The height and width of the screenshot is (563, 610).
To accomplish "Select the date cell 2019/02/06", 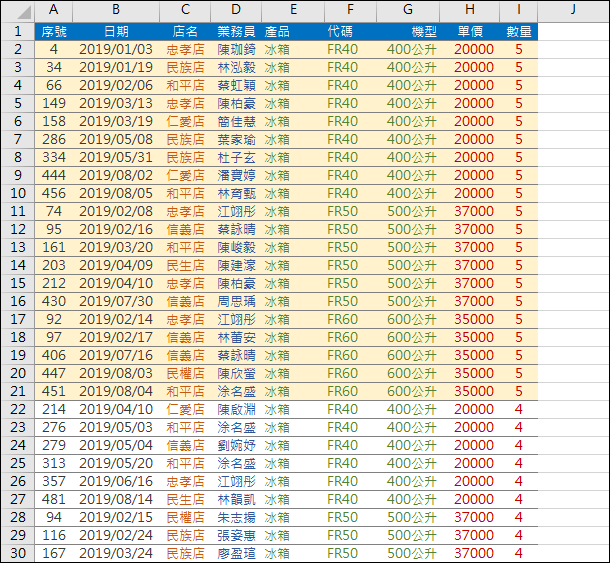I will tap(116, 85).
